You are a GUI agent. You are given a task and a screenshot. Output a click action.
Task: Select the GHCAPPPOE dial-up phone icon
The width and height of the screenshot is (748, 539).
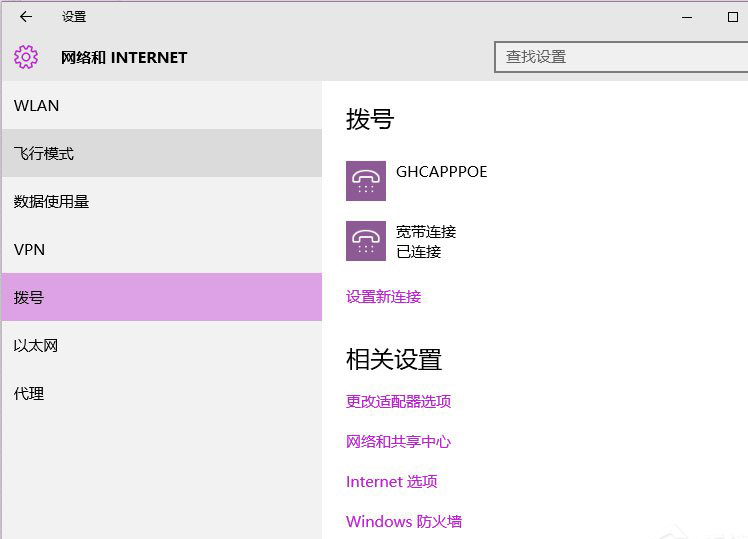[366, 181]
